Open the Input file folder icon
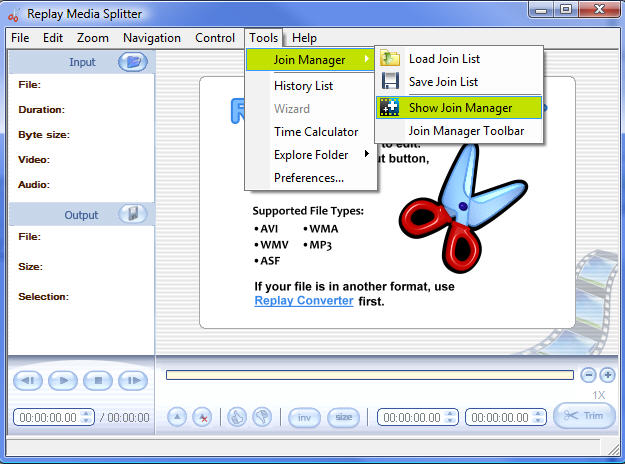 point(133,62)
